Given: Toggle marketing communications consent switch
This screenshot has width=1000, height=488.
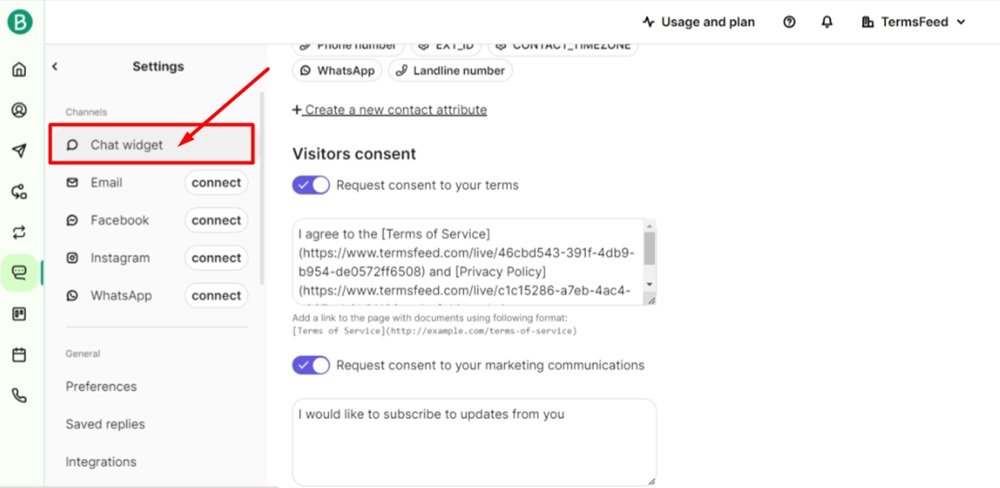Looking at the screenshot, I should [311, 366].
